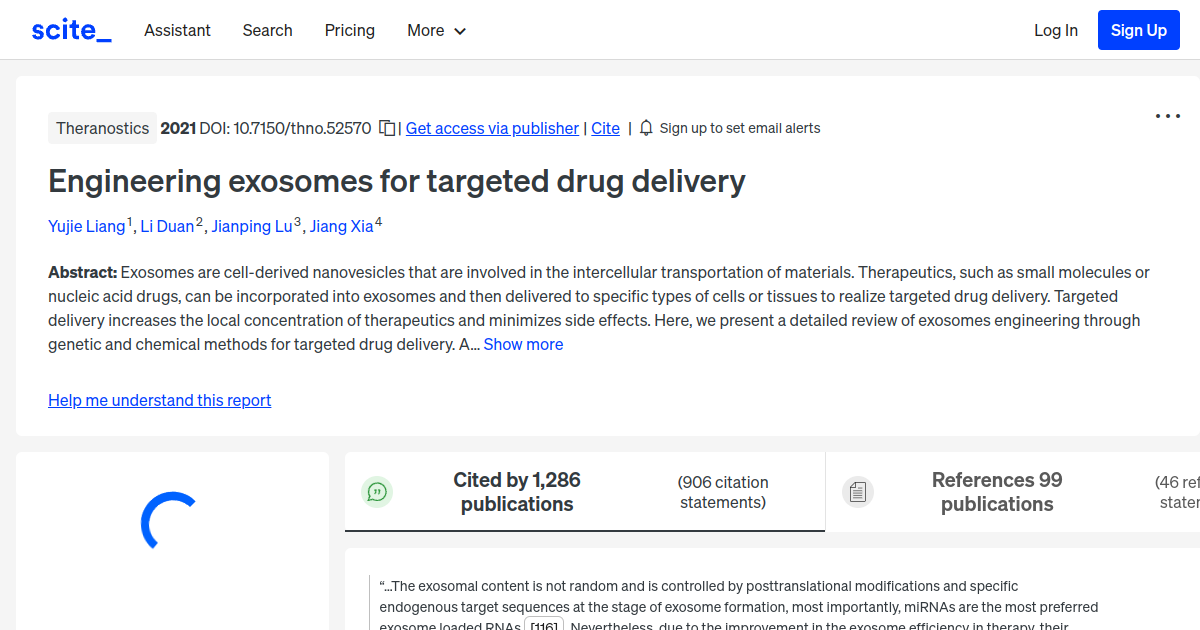
Task: Click the green quote-bubble citations icon
Action: click(377, 492)
